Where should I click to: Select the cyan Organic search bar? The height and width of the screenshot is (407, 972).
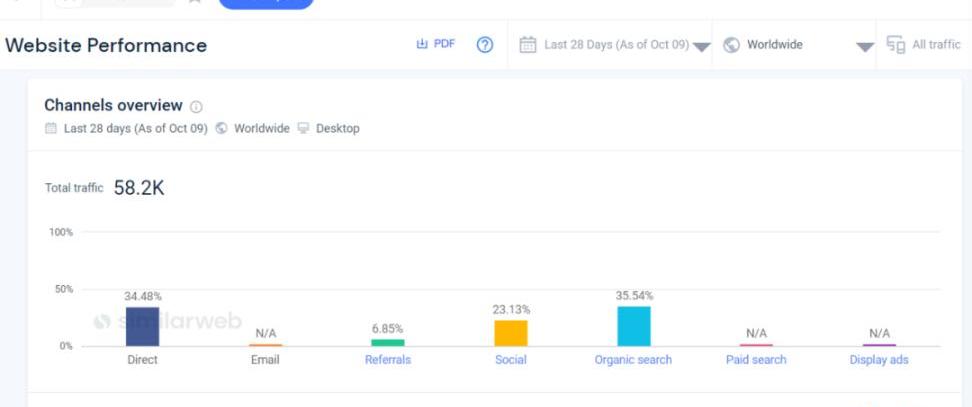[633, 326]
